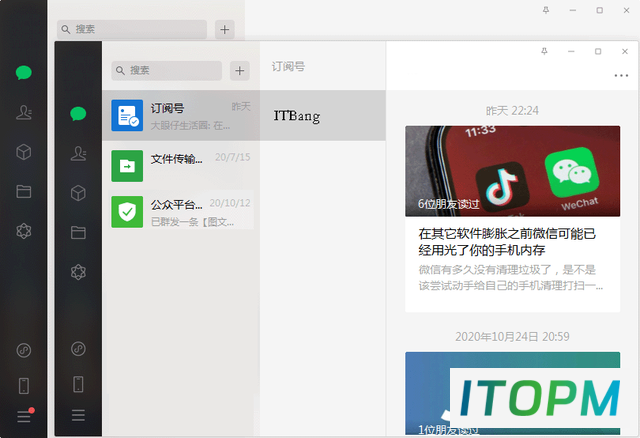Viewport: 640px width, 438px height.
Task: Open Mini Programs icon in front window sidebar
Action: click(x=78, y=349)
